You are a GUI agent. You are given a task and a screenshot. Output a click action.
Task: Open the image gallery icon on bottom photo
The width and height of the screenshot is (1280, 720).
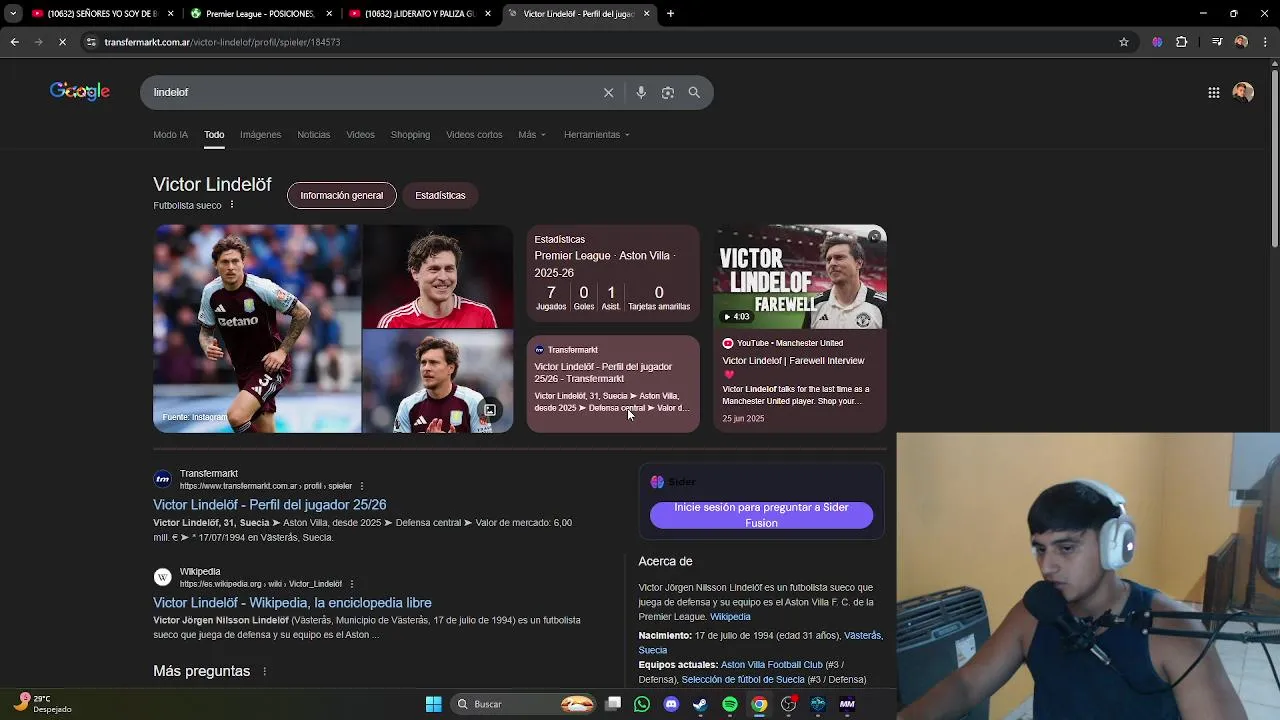490,410
